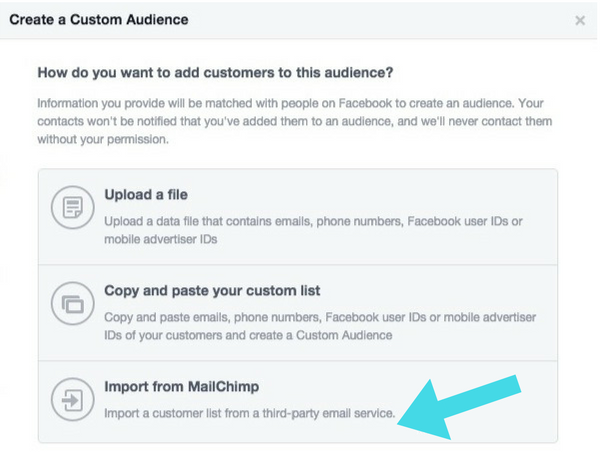Click the divider above Import from MailChimp
Image resolution: width=600 pixels, height=452 pixels.
(x=298, y=361)
